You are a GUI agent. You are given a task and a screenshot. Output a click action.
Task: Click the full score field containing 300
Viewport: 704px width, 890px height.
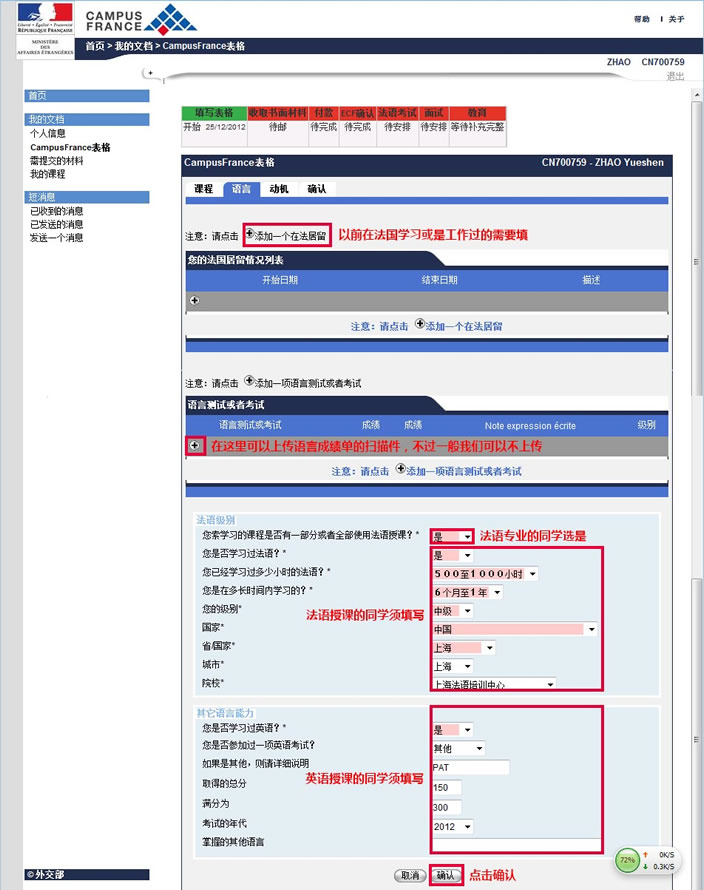point(446,808)
